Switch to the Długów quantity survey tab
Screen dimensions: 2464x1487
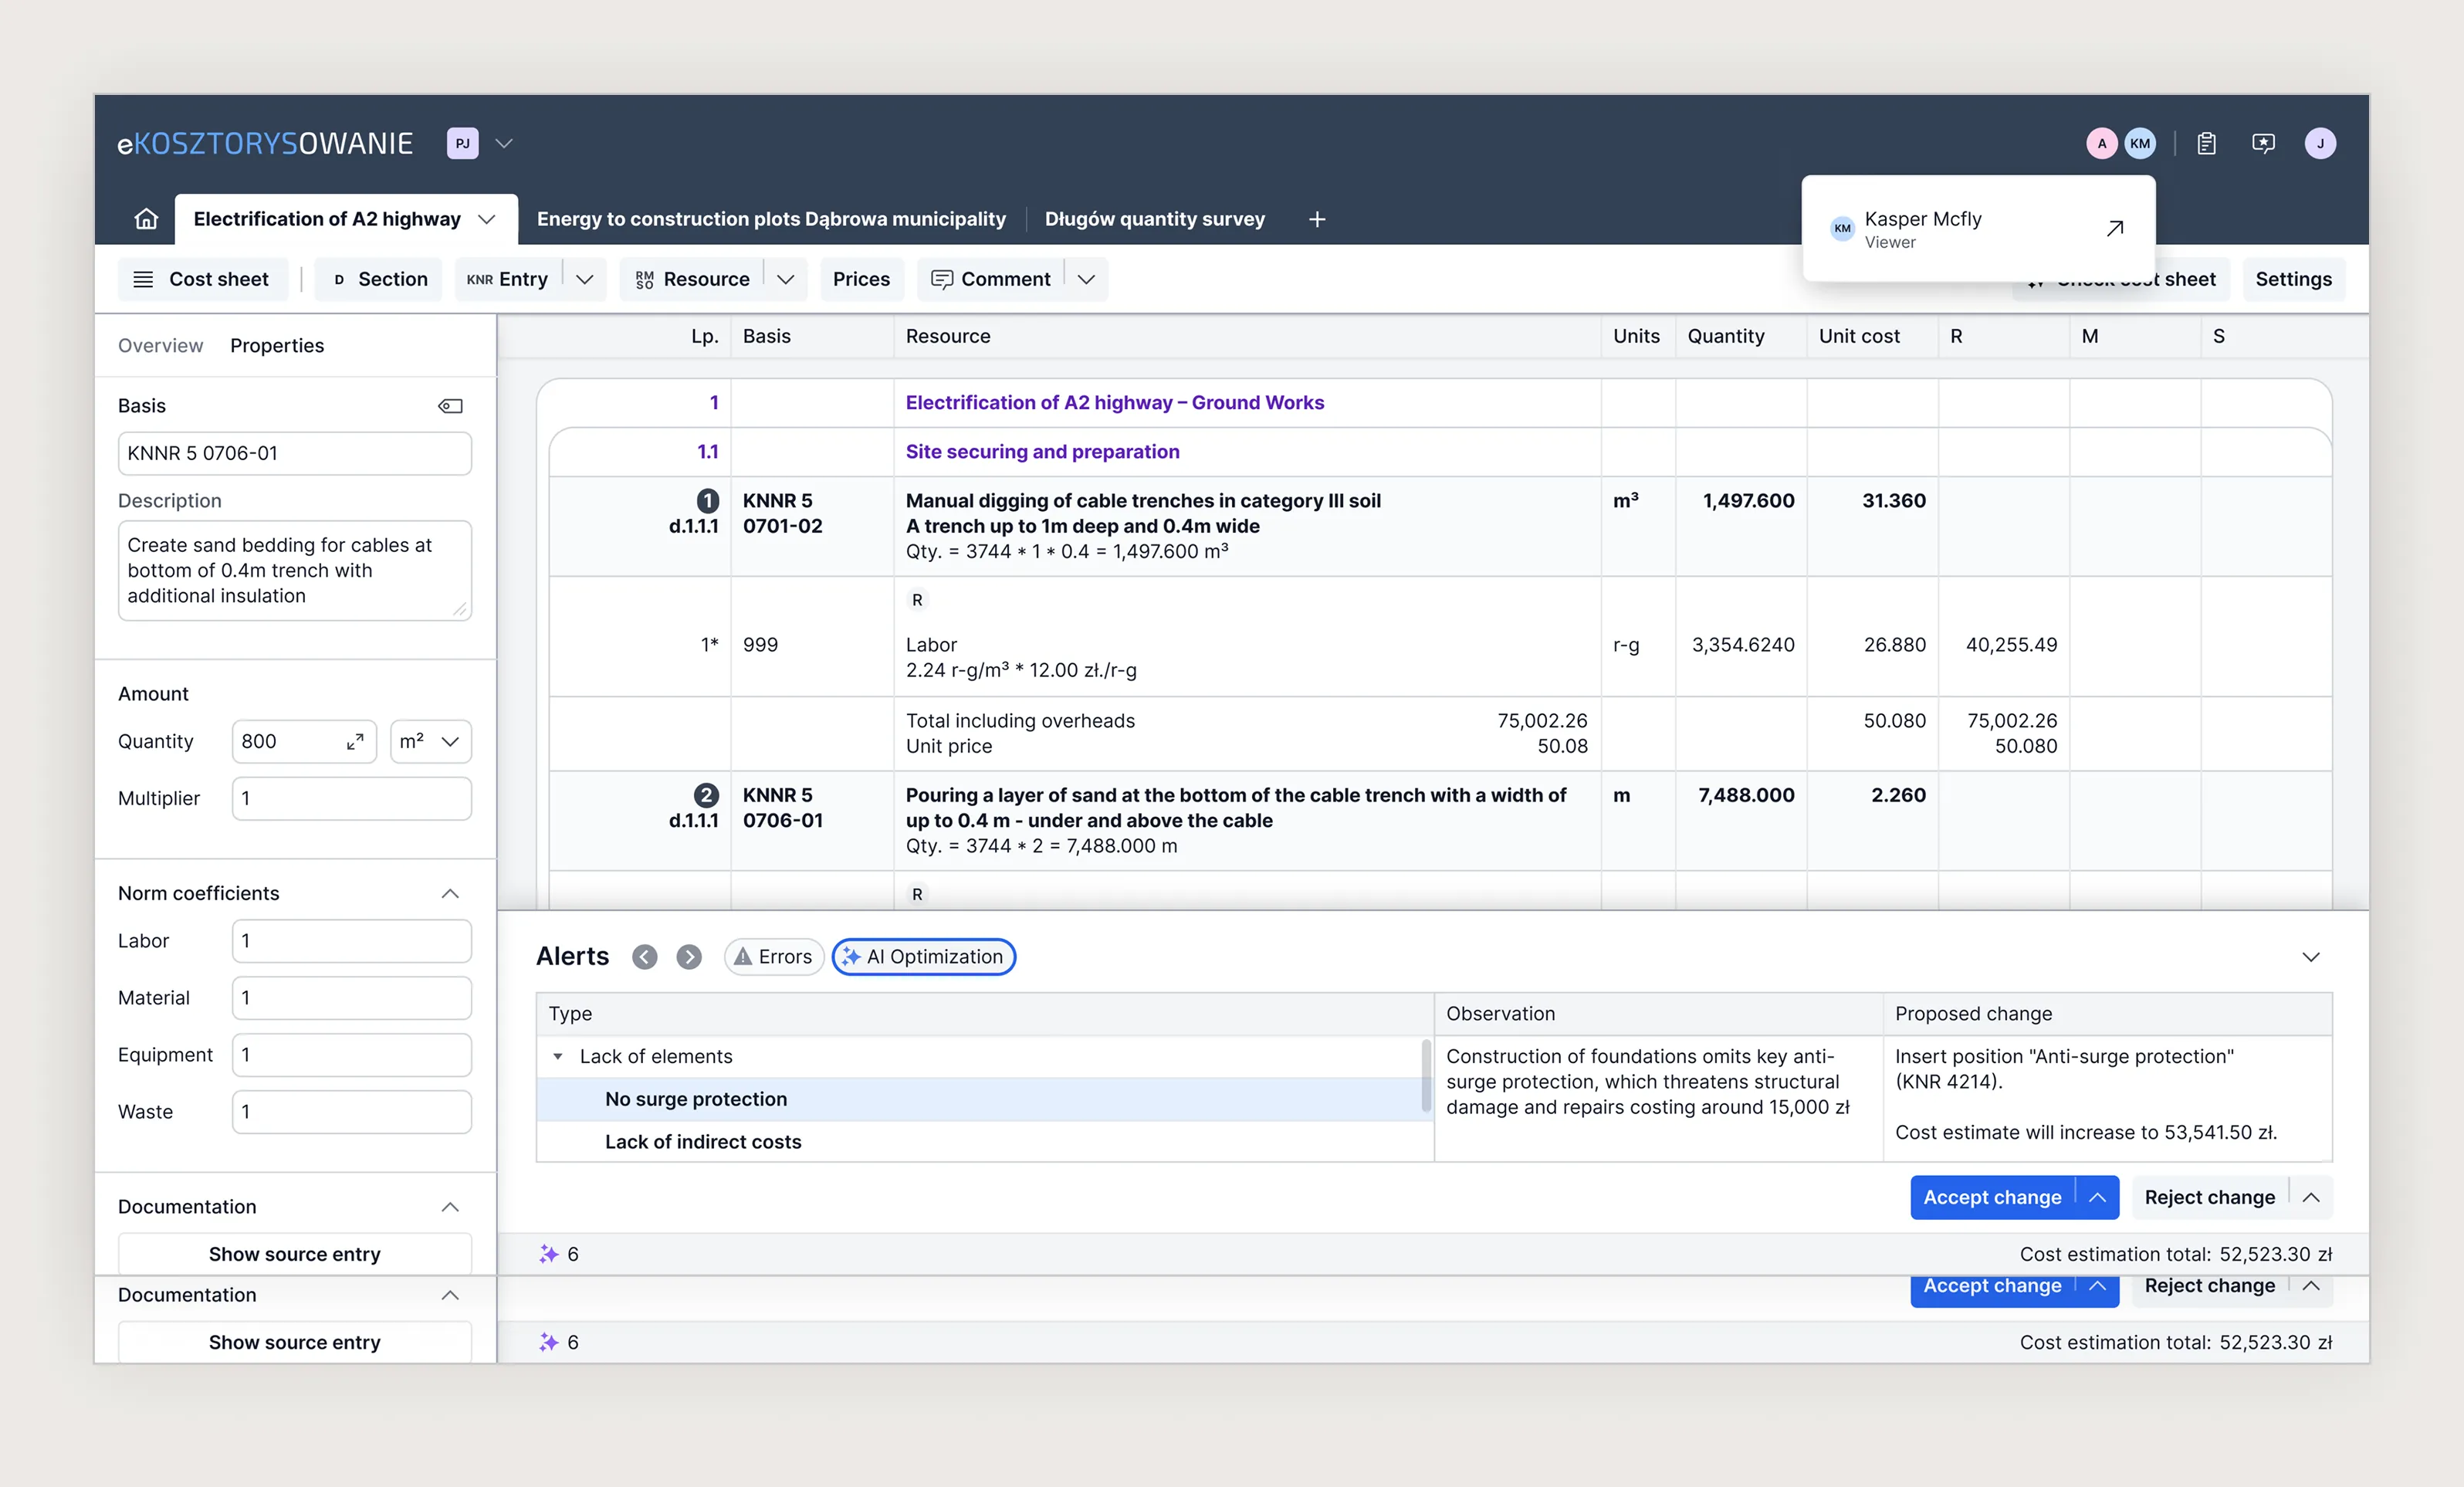pos(1155,219)
